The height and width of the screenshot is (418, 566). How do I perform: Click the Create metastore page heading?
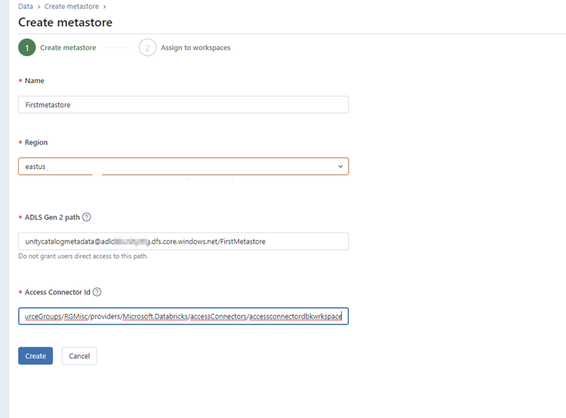coord(65,22)
